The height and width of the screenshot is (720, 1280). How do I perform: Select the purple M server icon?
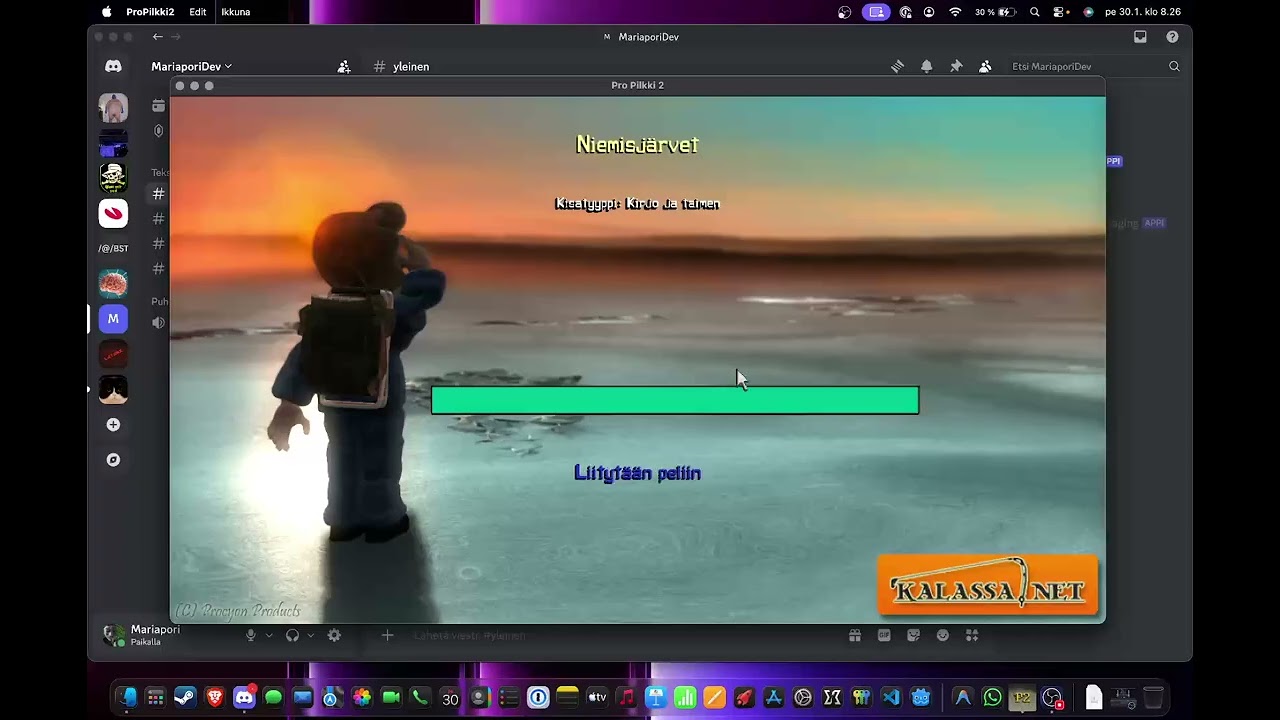[x=113, y=319]
